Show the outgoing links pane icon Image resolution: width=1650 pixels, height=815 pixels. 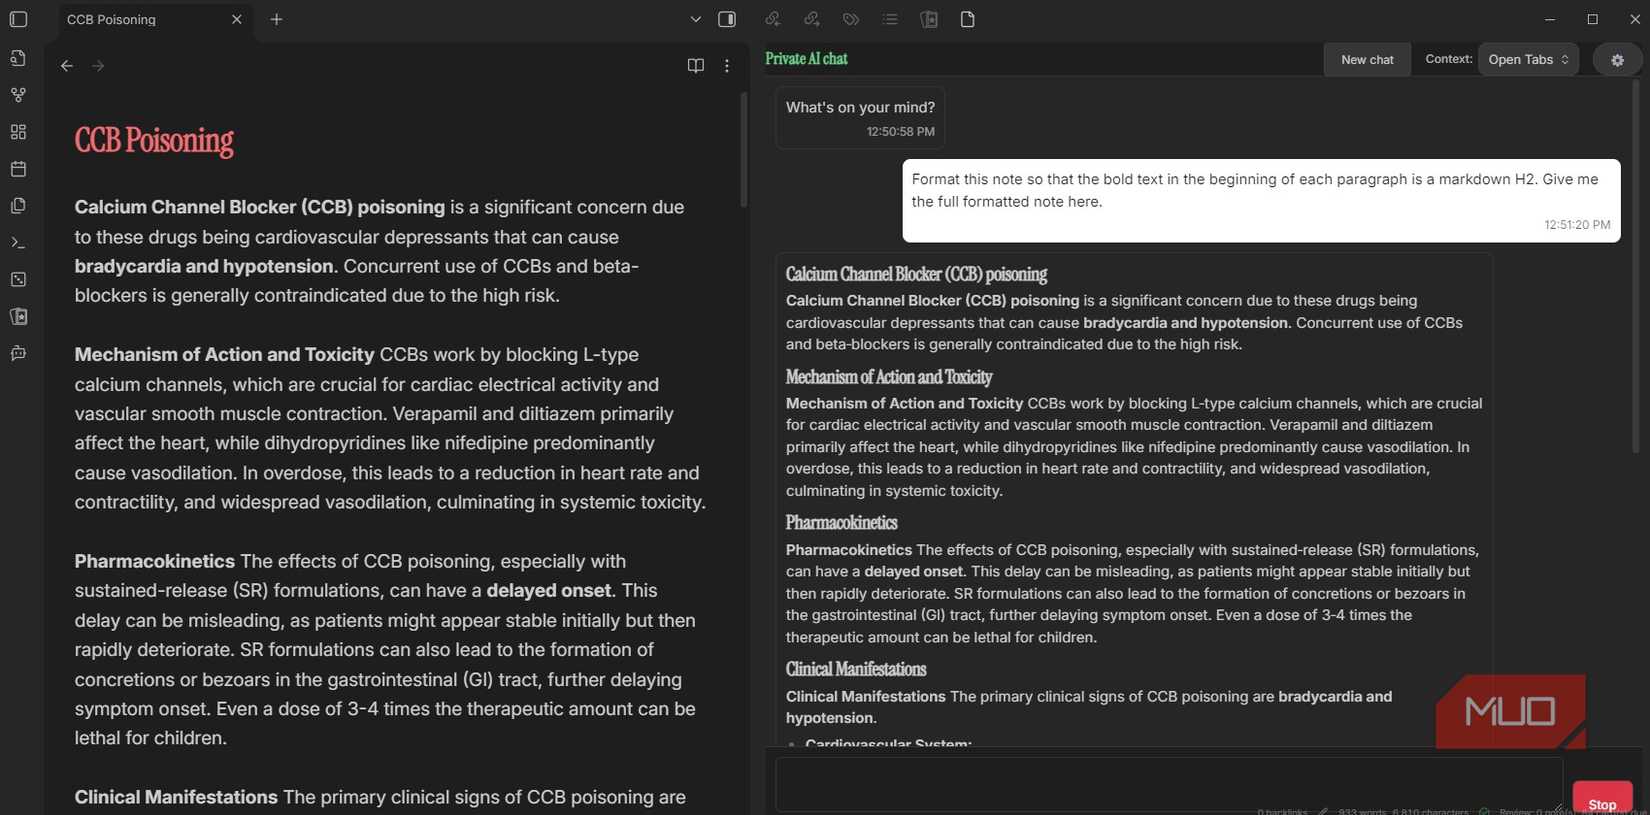pyautogui.click(x=811, y=19)
